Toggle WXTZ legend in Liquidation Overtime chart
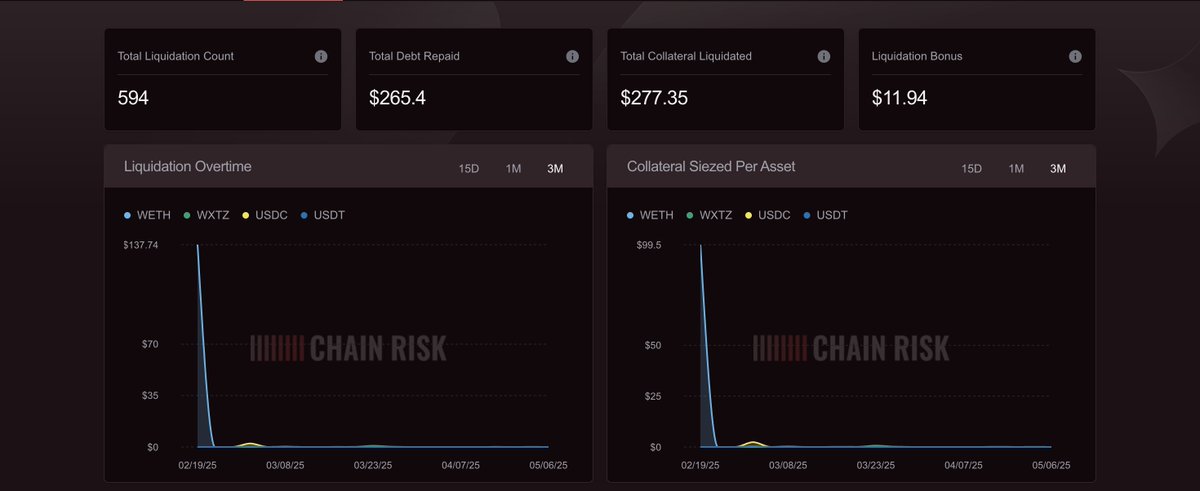The width and height of the screenshot is (1200, 491). click(207, 216)
